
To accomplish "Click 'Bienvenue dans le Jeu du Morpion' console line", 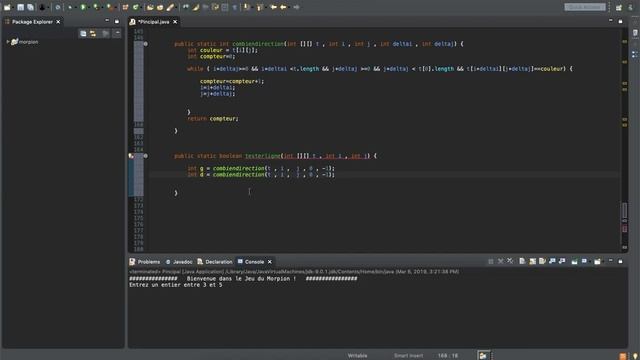I will (241, 278).
